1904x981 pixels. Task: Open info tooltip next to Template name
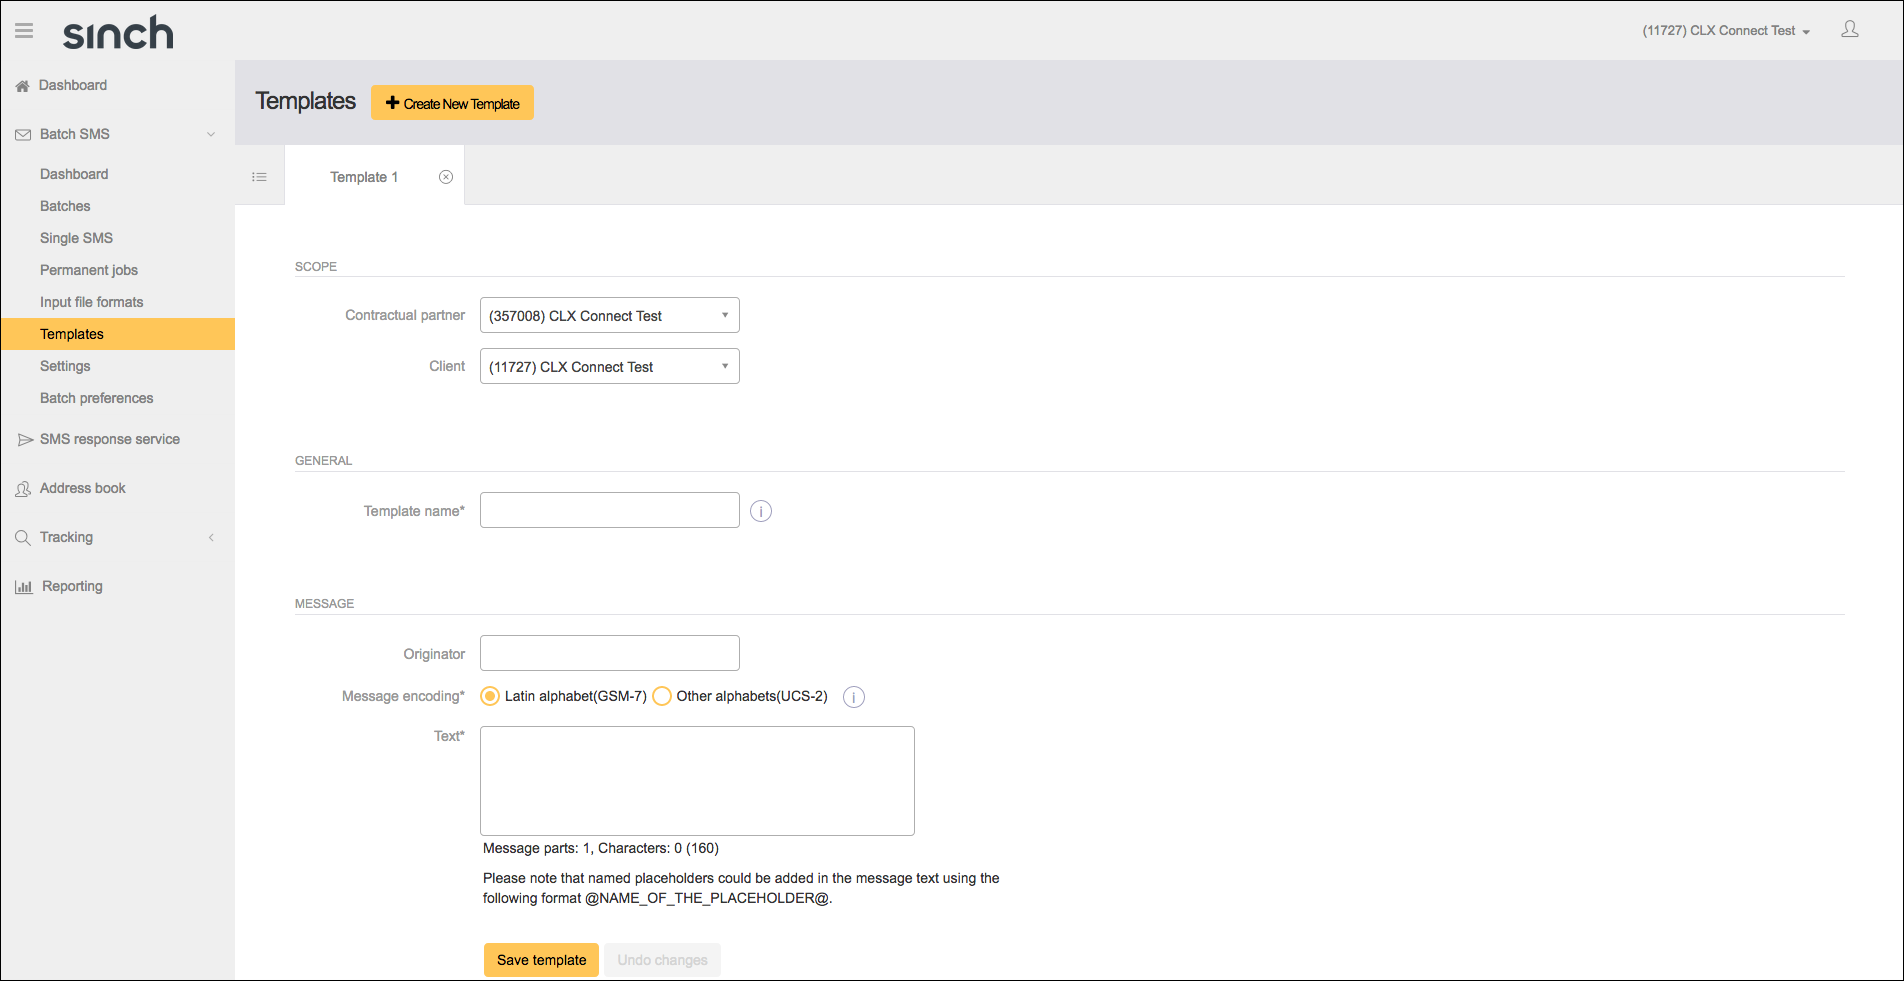pos(760,510)
